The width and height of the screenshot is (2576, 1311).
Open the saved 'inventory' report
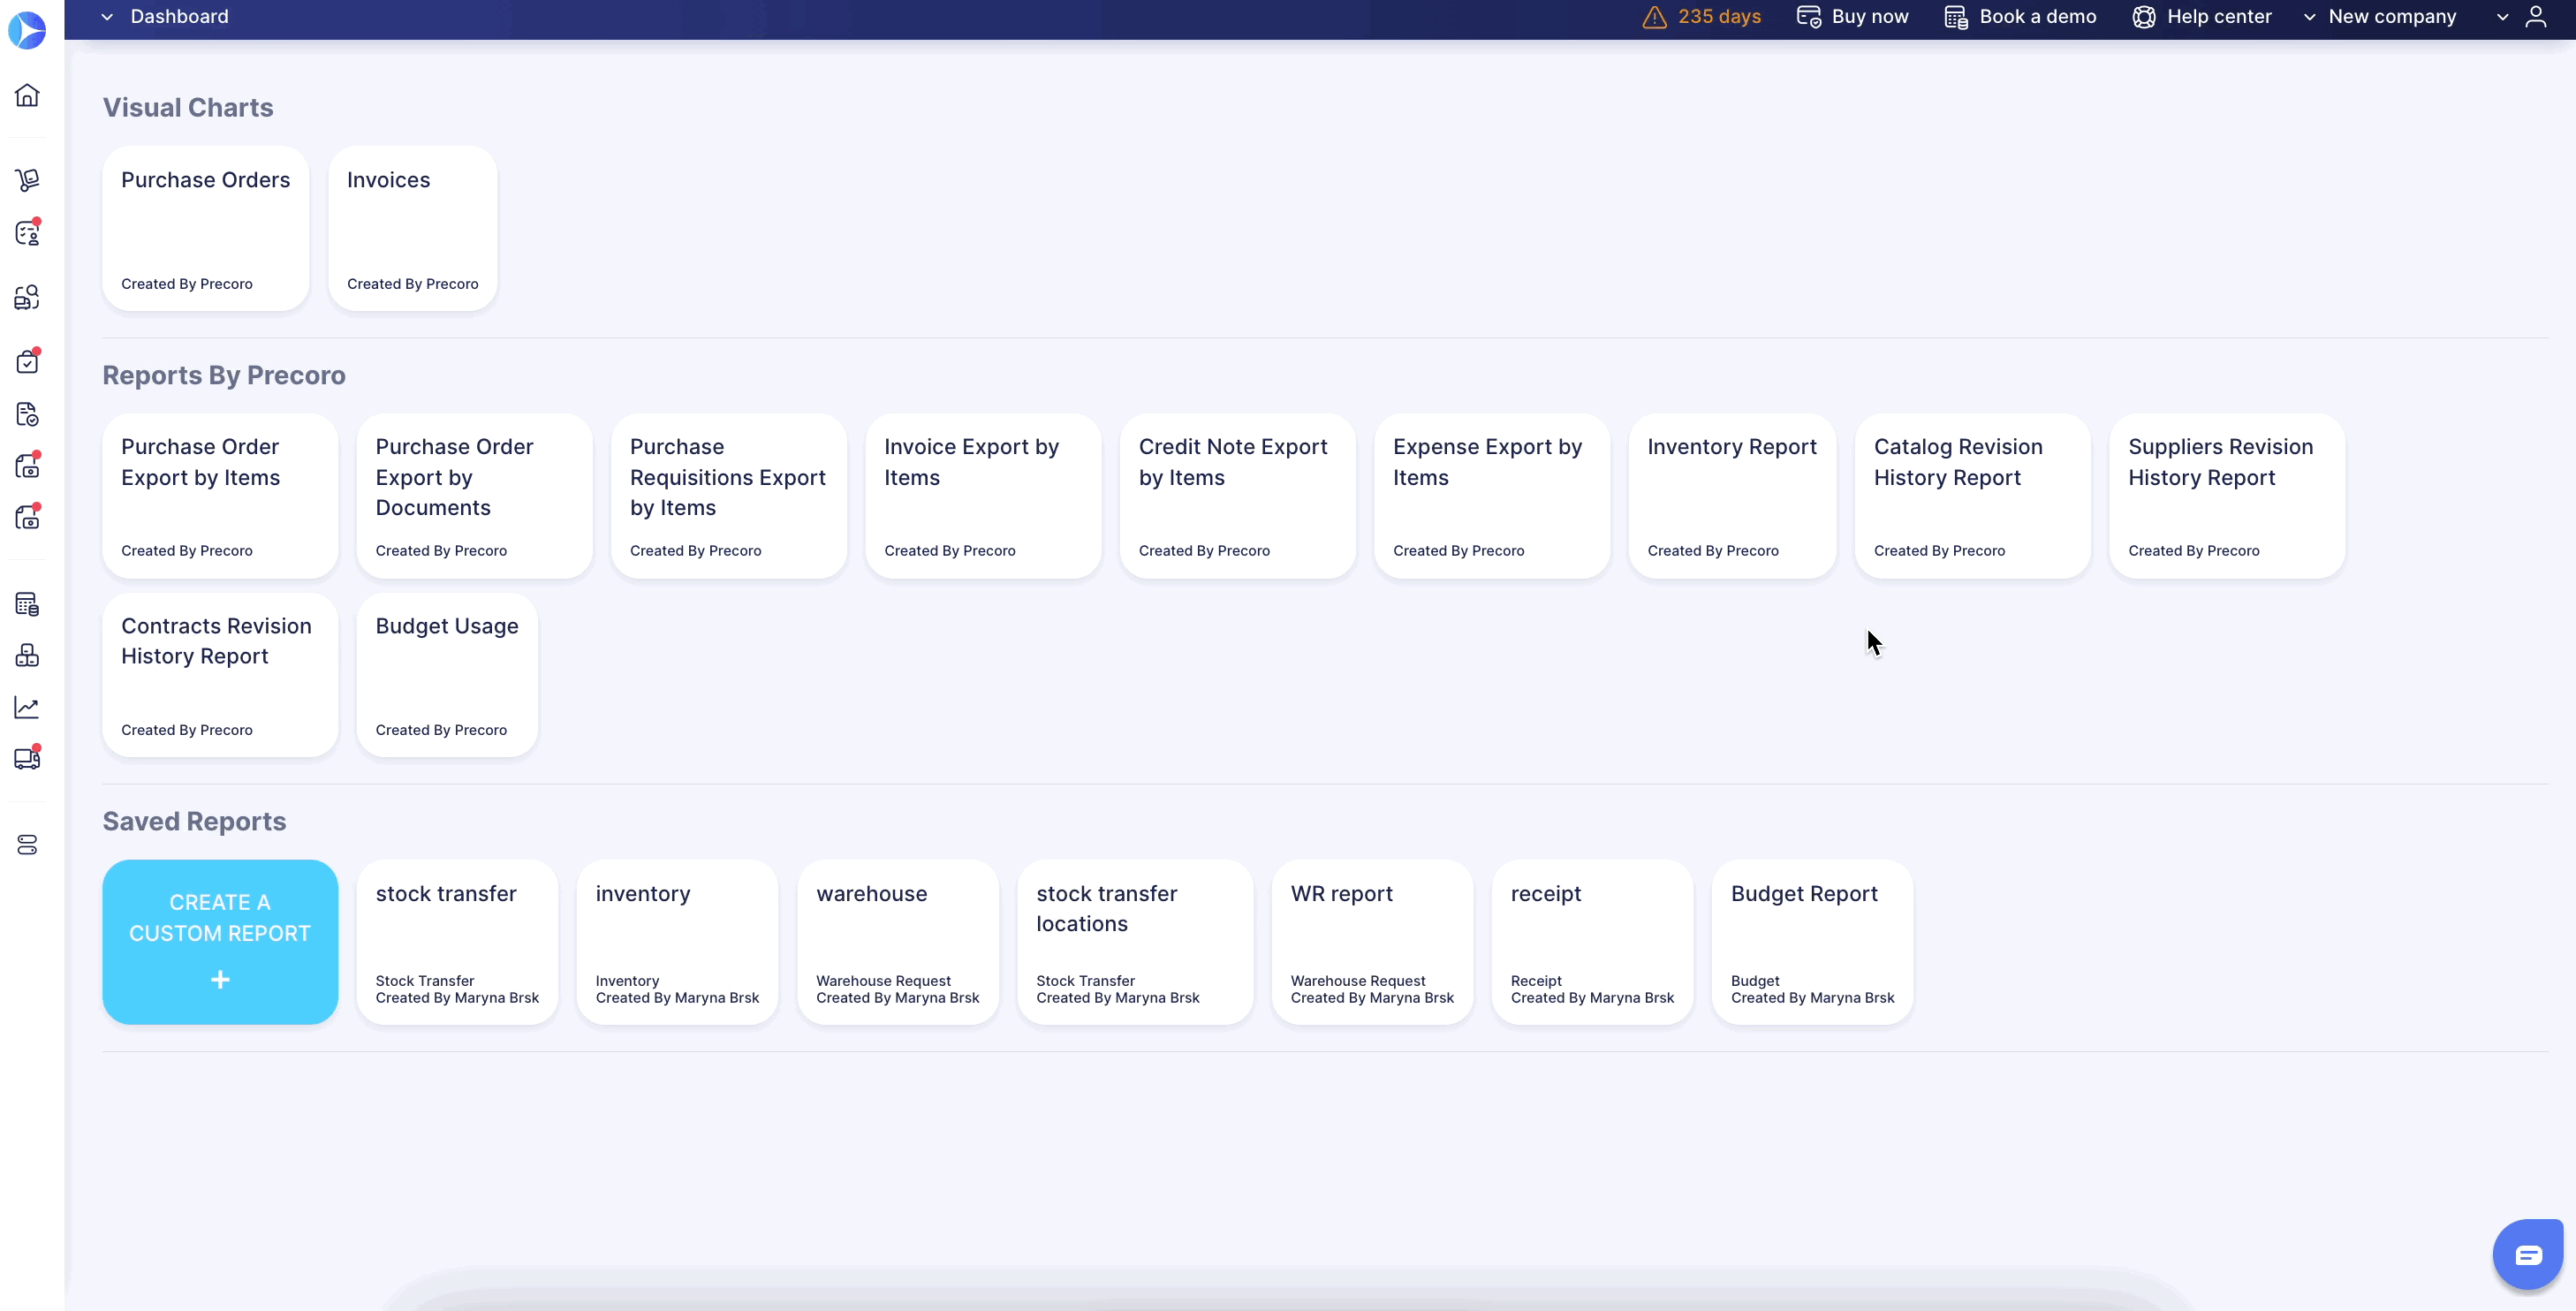(677, 942)
